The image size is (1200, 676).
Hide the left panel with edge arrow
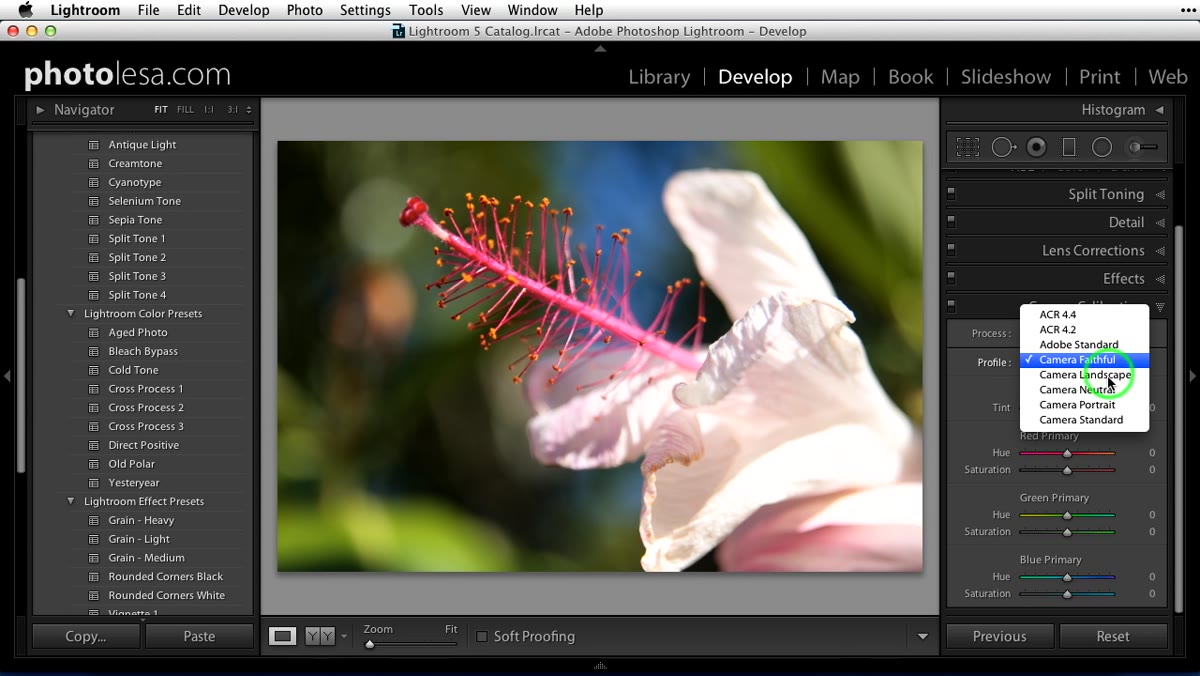pos(7,376)
